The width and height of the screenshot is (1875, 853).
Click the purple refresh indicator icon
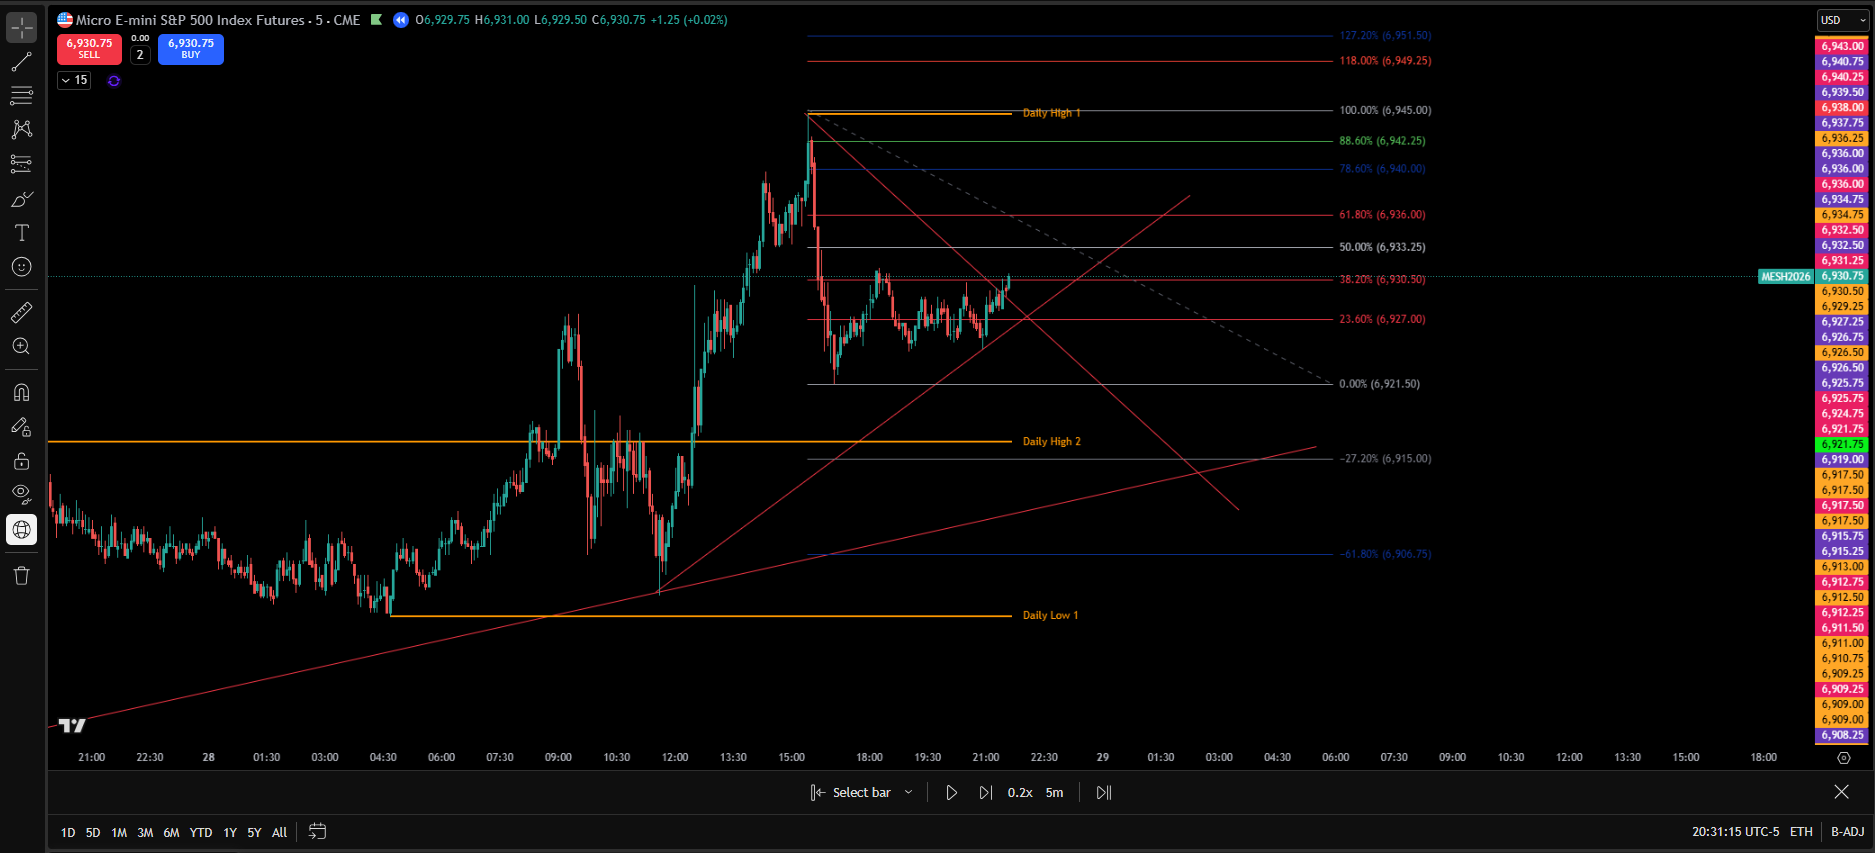tap(114, 81)
